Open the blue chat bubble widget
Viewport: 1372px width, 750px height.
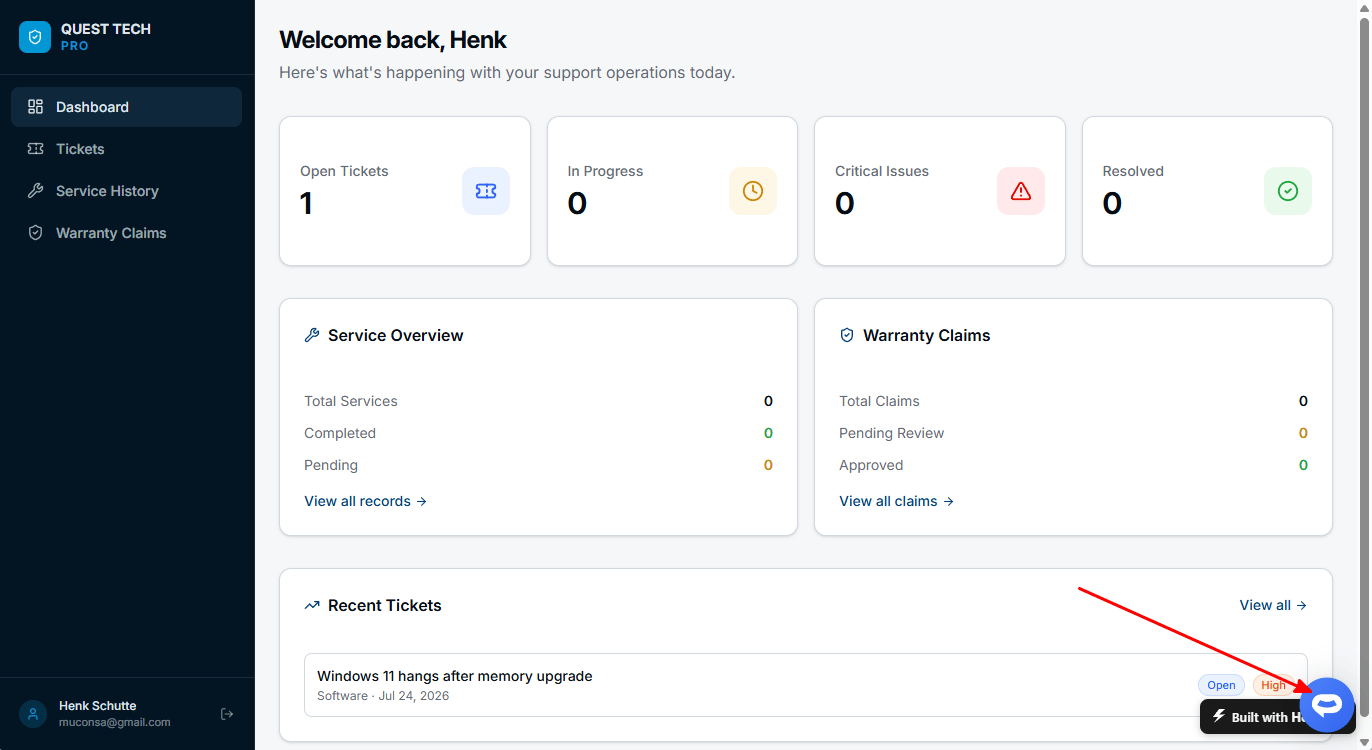point(1327,705)
